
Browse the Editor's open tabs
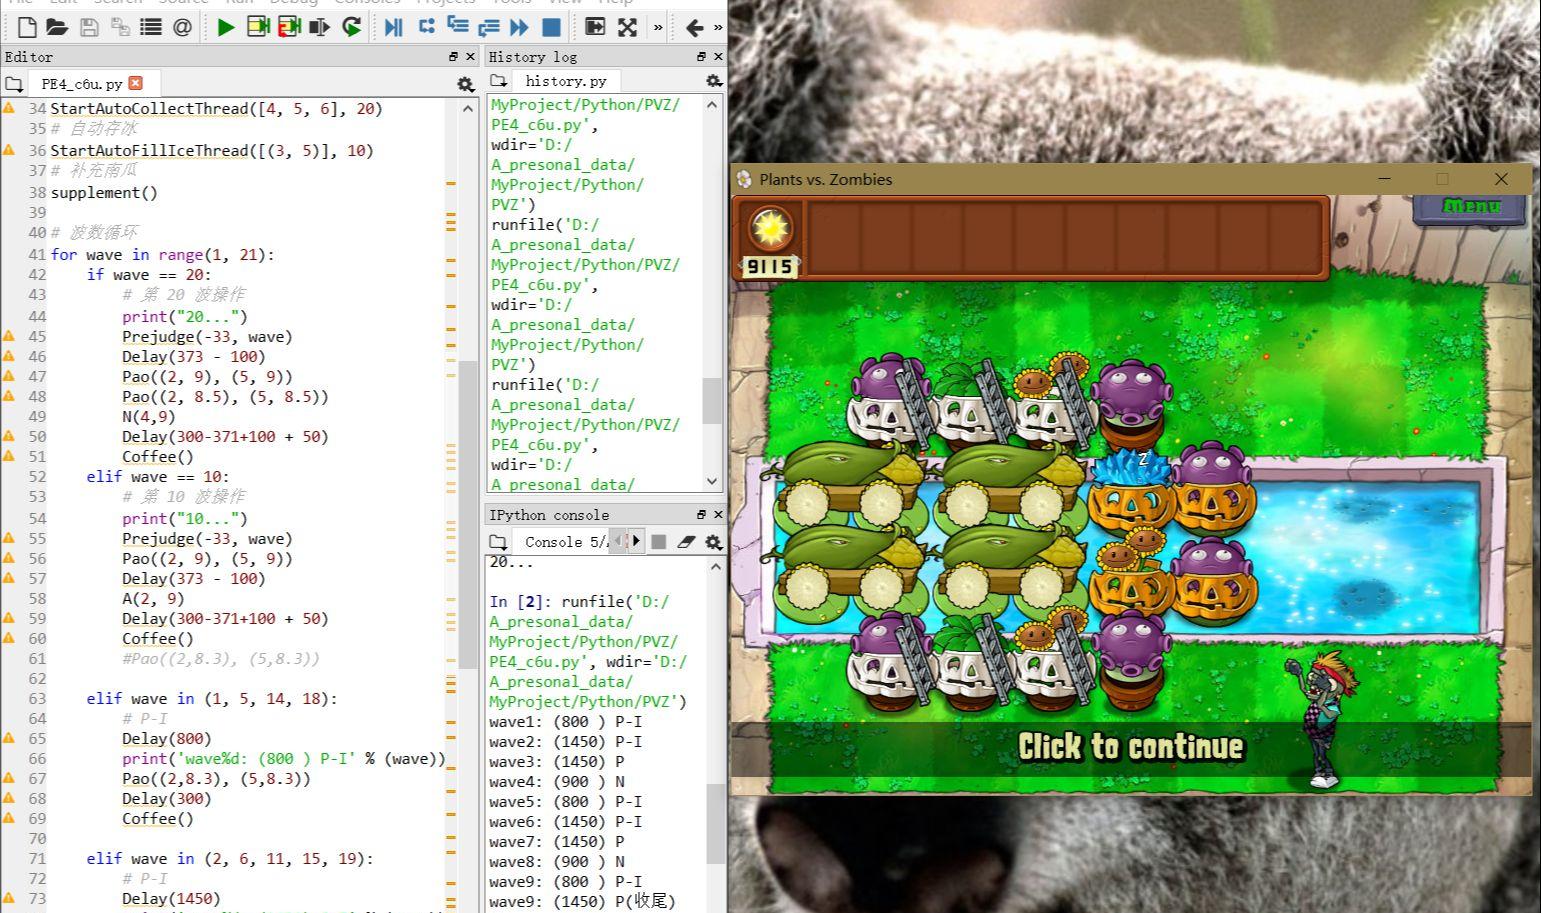click(x=14, y=84)
